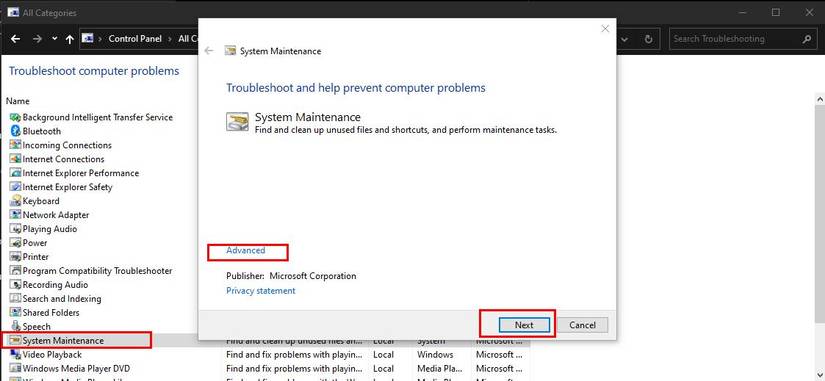Select the Speech entry

pos(36,326)
